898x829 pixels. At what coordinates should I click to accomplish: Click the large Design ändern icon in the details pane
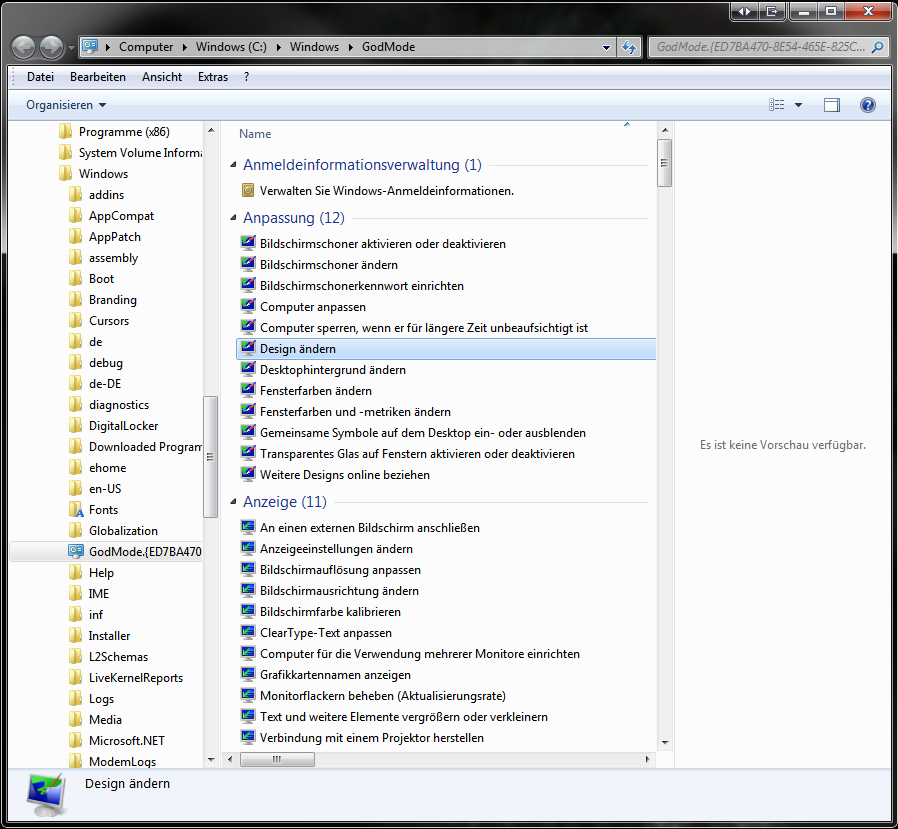46,795
